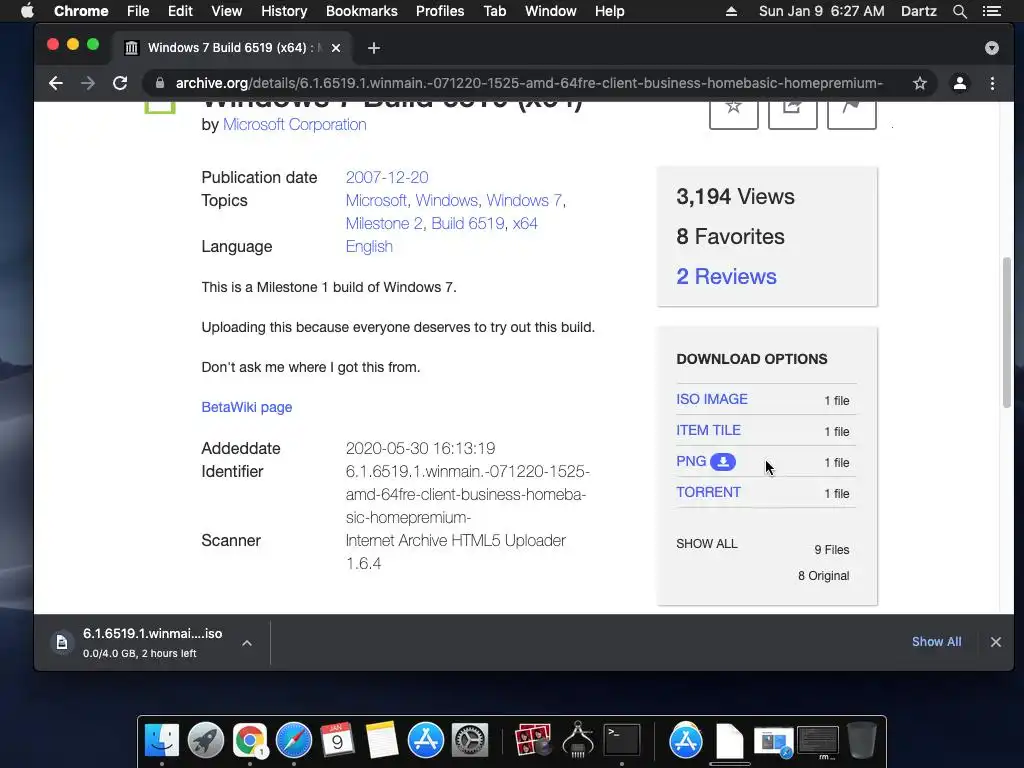The height and width of the screenshot is (768, 1024).
Task: Open the Window menu
Action: [551, 11]
